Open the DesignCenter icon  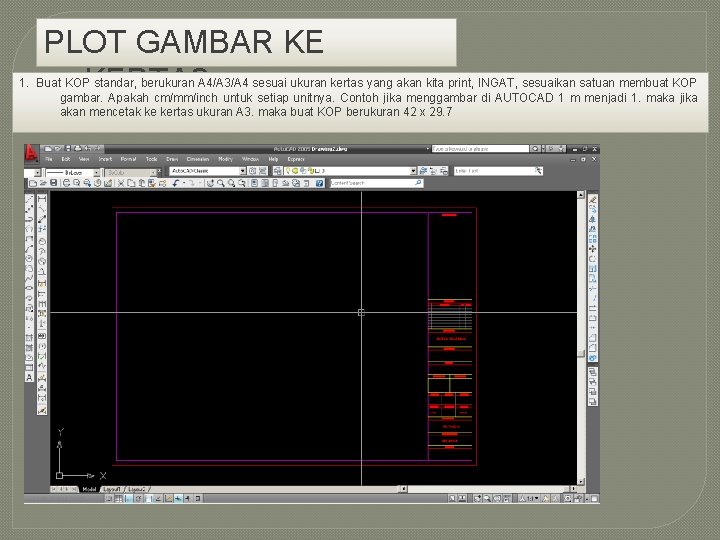click(265, 183)
